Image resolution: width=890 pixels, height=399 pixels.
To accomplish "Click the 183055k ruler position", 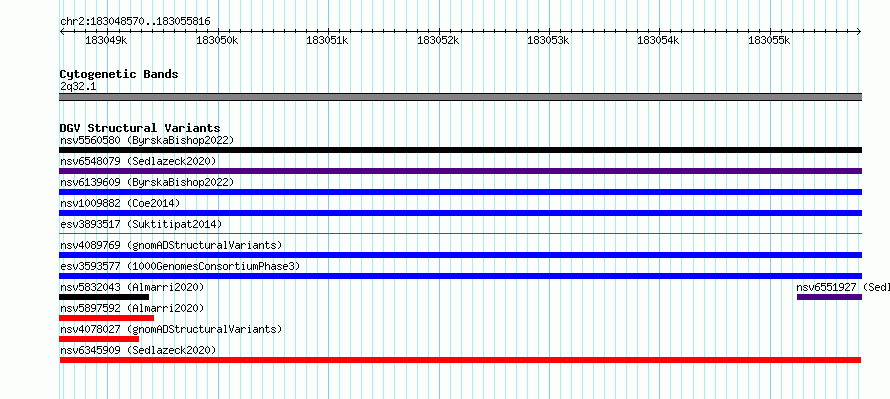I will 769,41.
